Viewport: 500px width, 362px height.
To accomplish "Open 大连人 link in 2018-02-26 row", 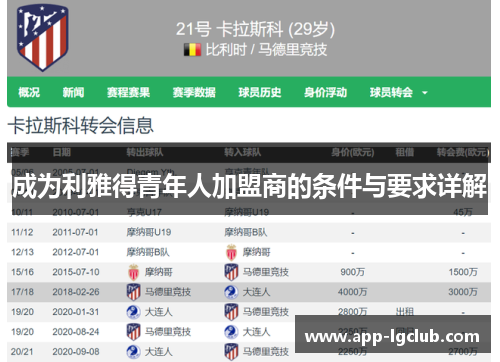I will 256,292.
